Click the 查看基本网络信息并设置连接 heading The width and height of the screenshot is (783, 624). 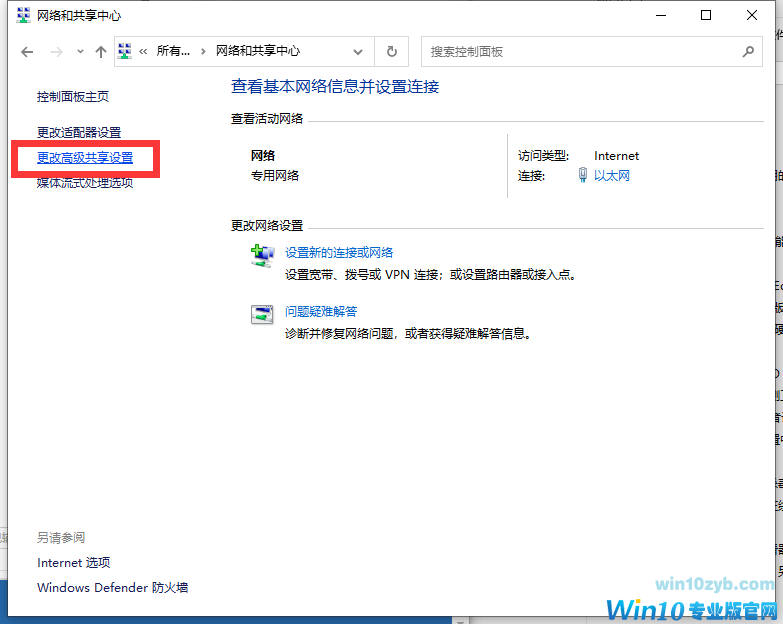coord(335,87)
